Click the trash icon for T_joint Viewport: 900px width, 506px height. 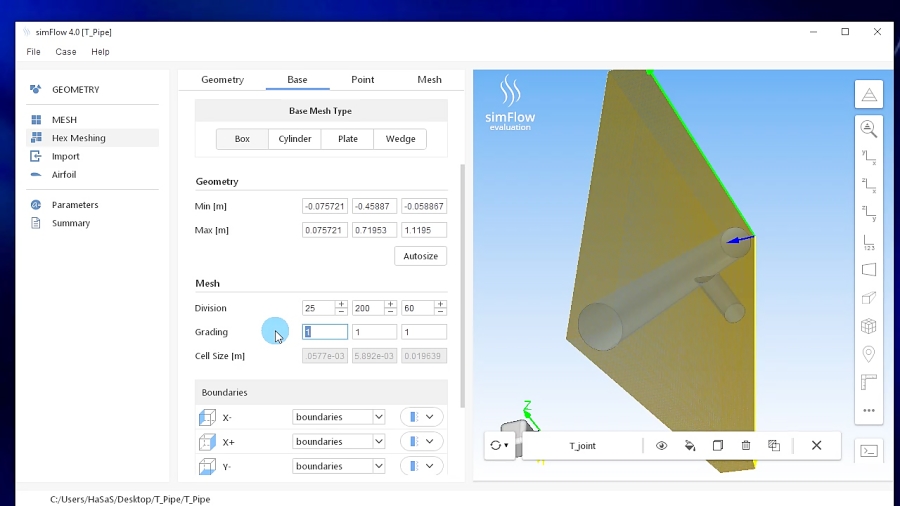pos(746,446)
